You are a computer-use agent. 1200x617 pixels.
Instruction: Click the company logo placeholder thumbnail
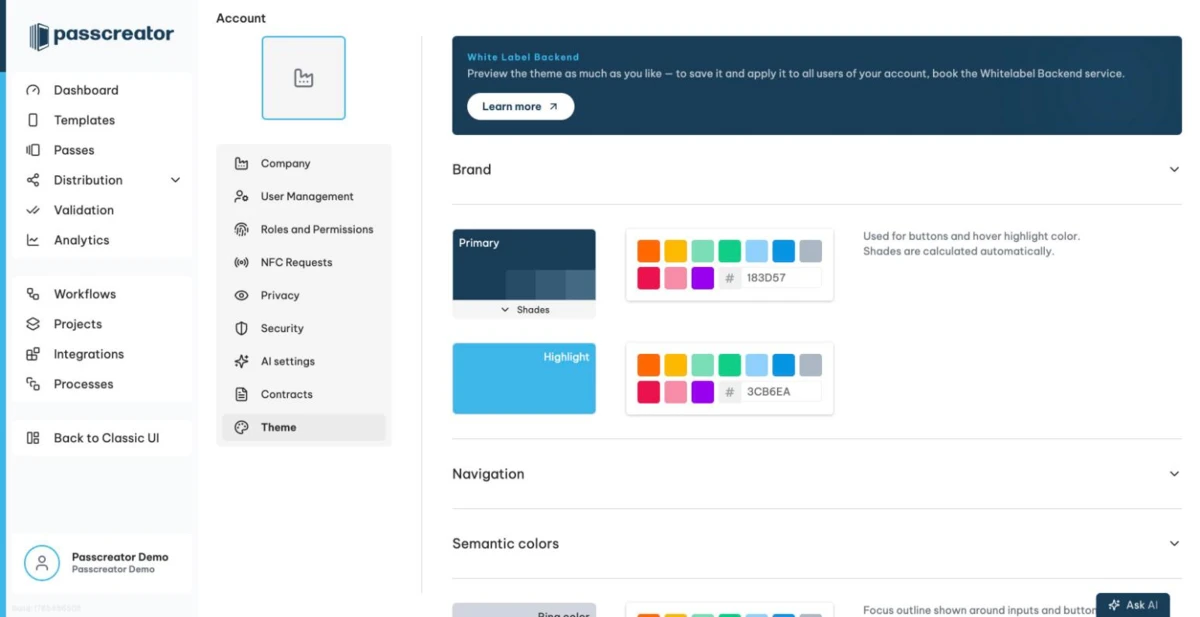point(304,78)
